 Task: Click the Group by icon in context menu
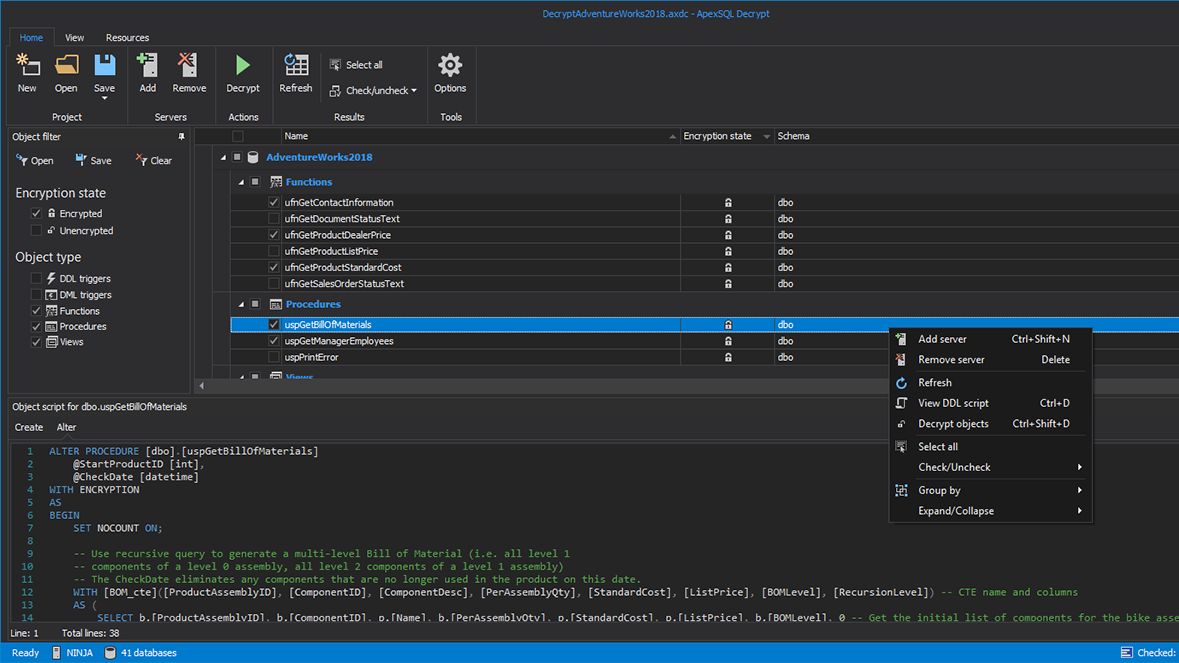901,490
